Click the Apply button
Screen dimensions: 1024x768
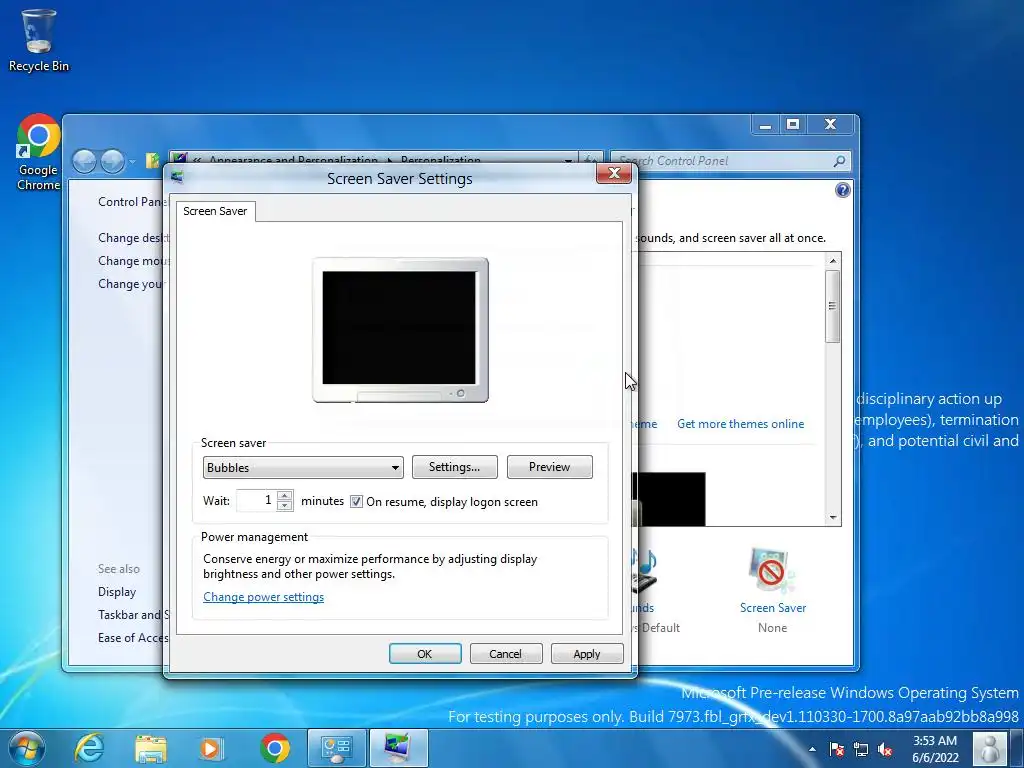586,654
